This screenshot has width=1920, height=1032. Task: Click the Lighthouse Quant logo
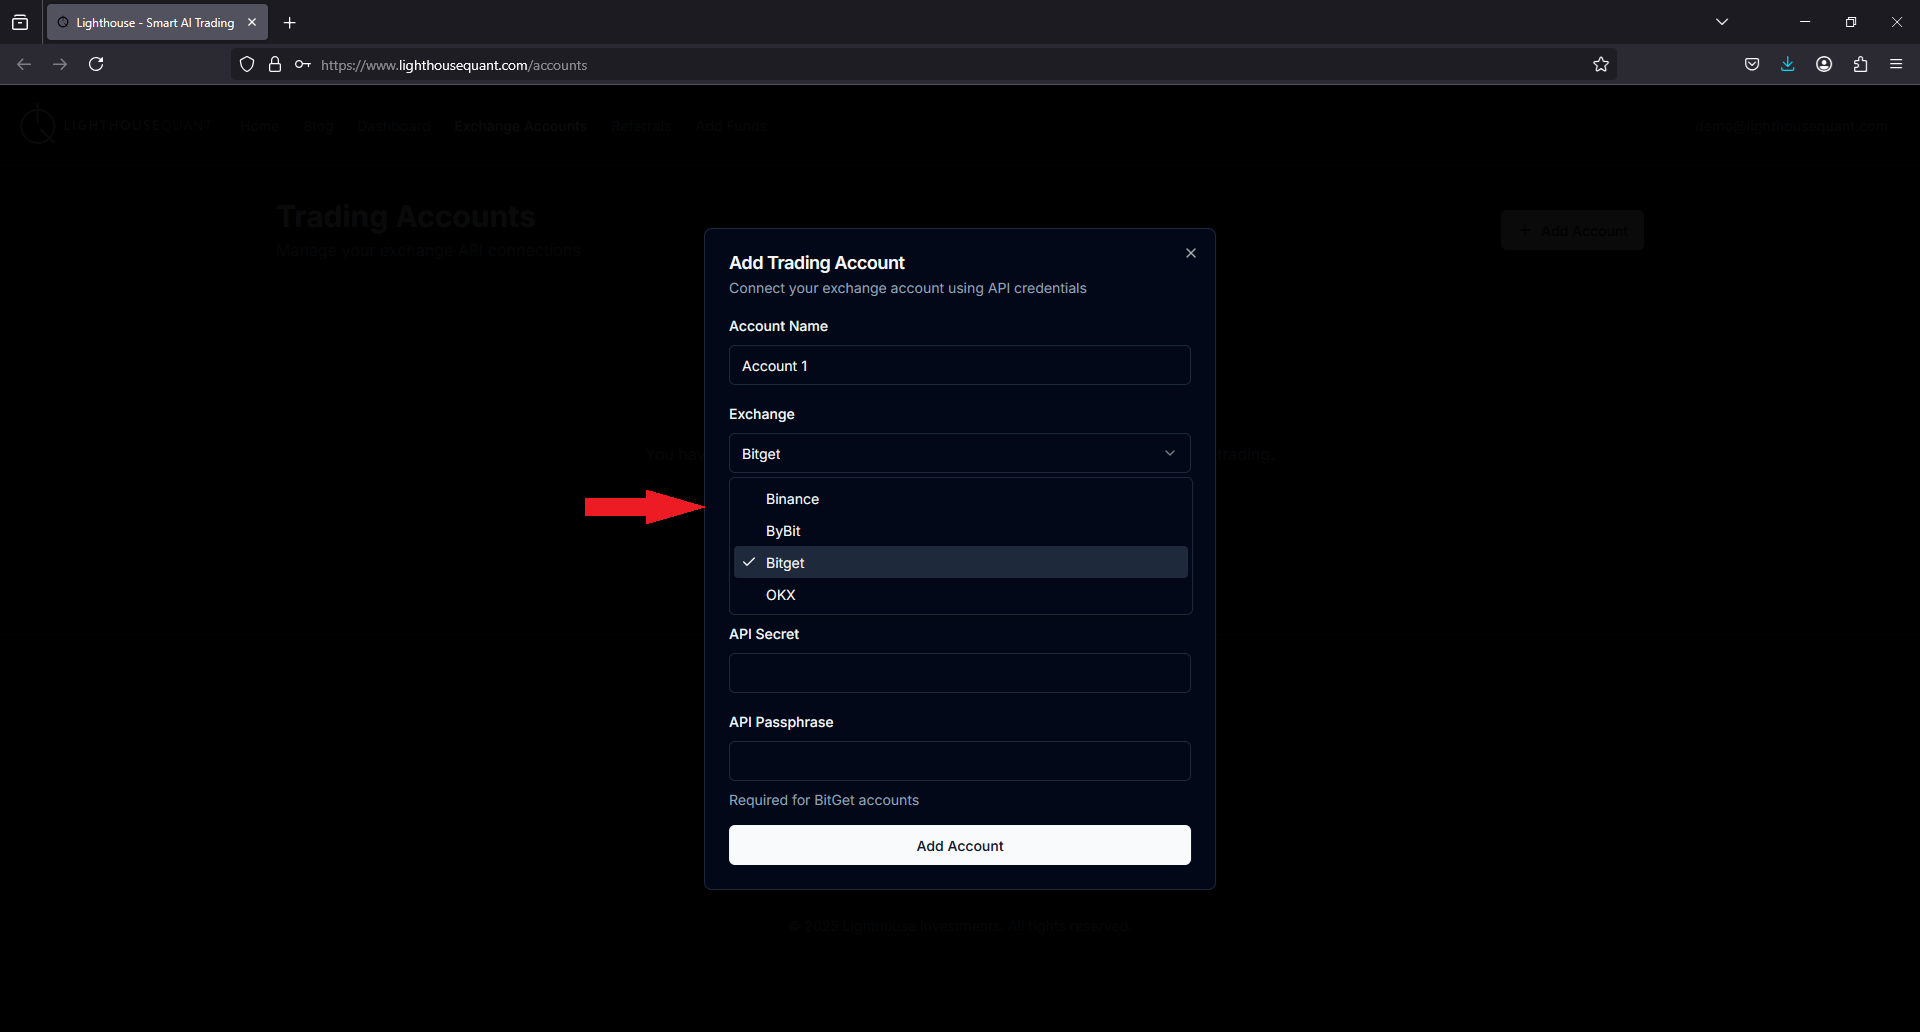pyautogui.click(x=115, y=126)
